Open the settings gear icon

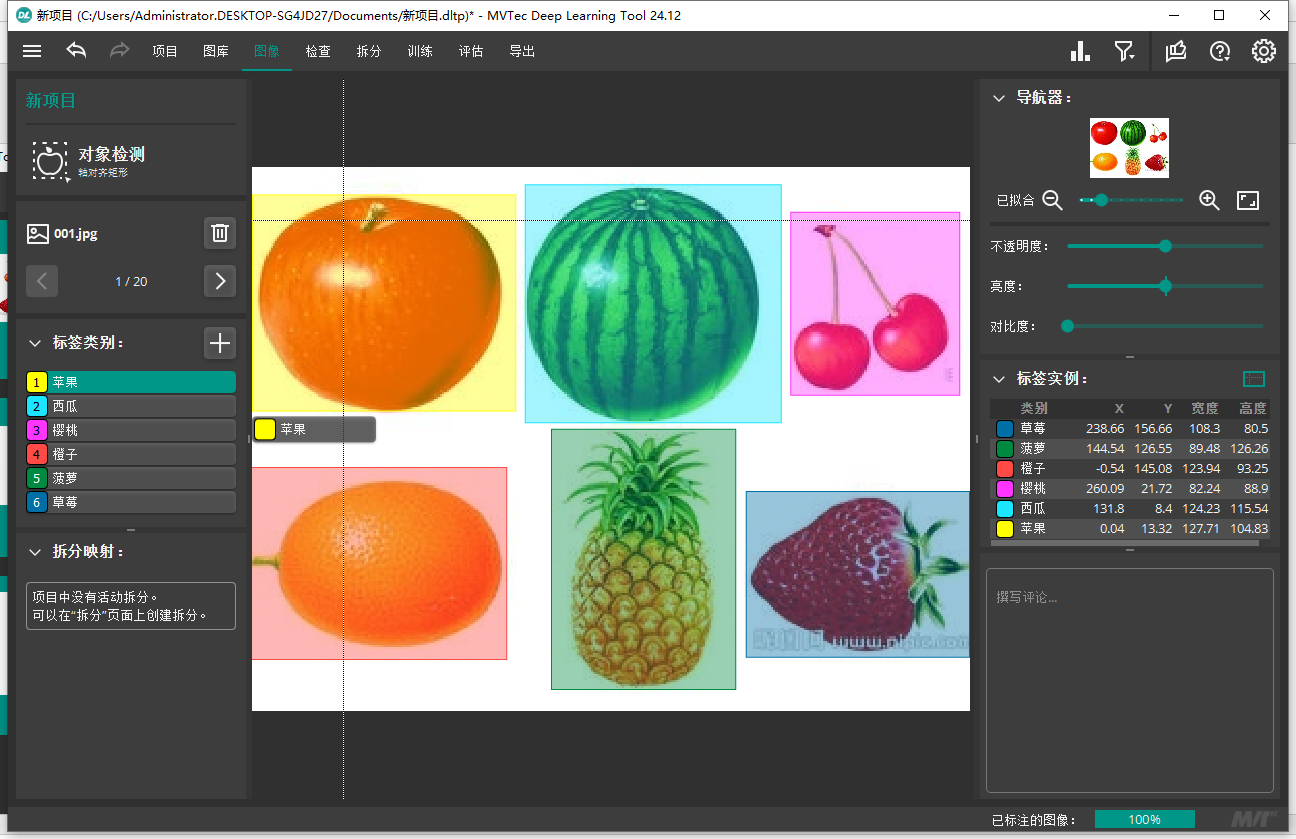[1264, 51]
